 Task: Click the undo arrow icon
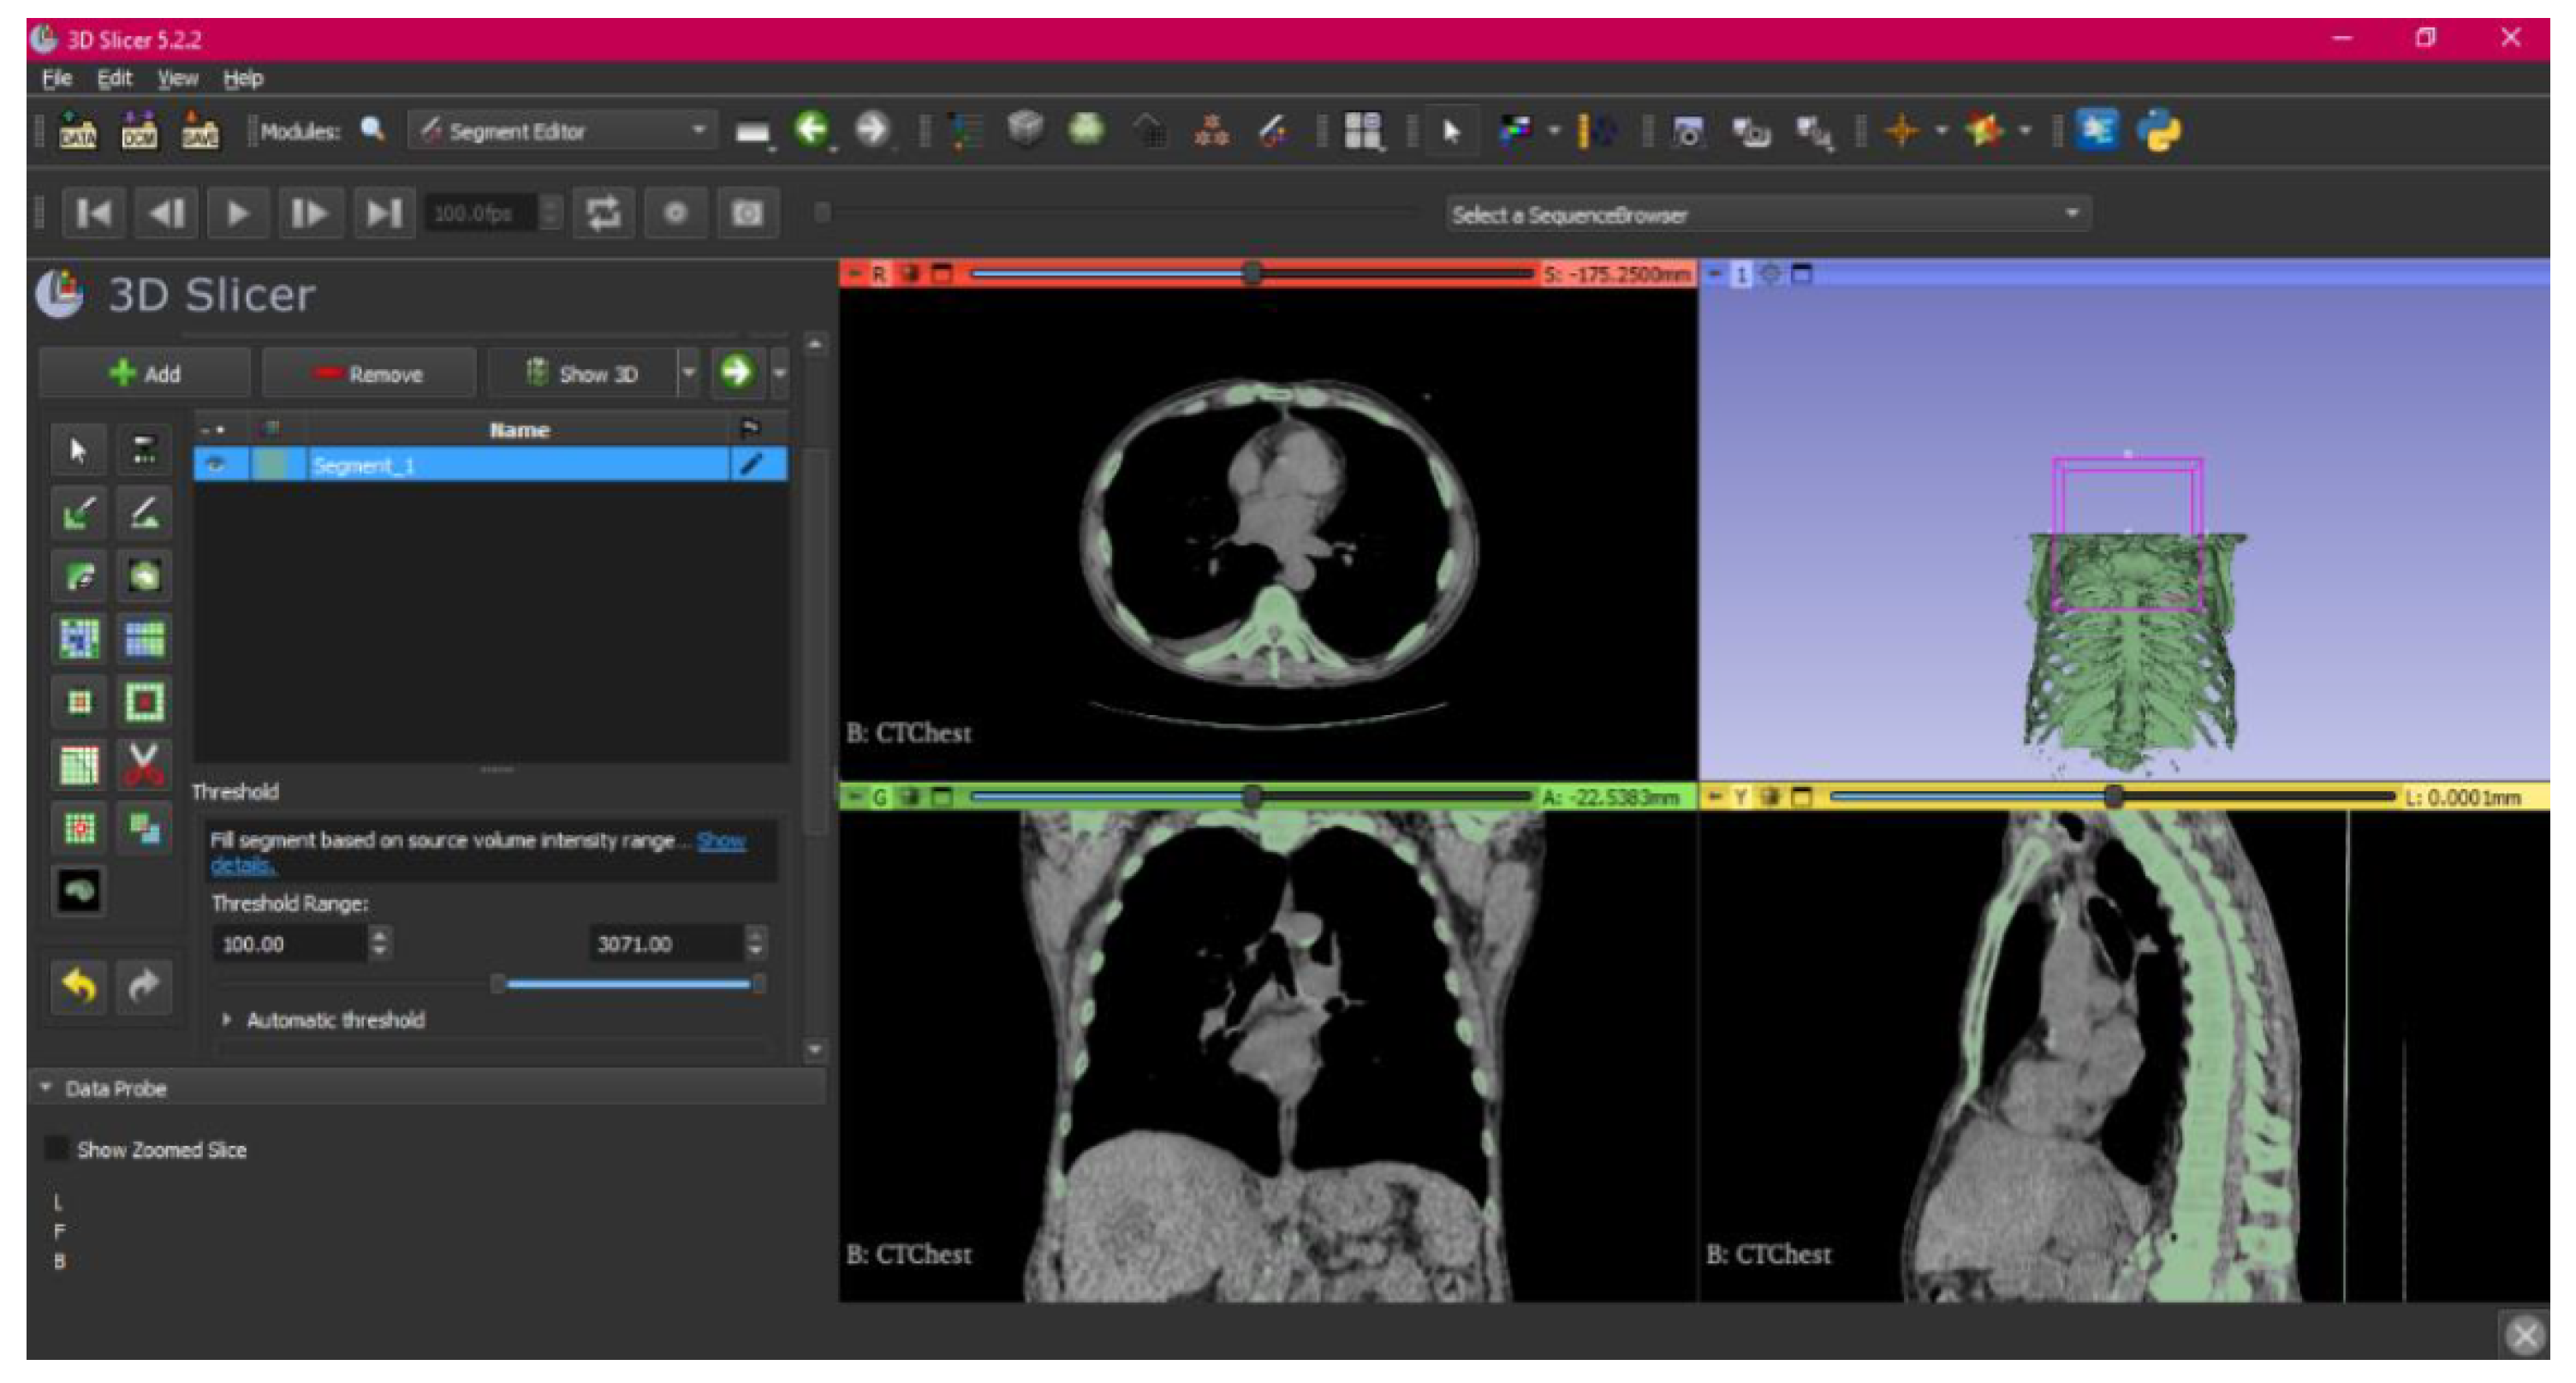[79, 987]
